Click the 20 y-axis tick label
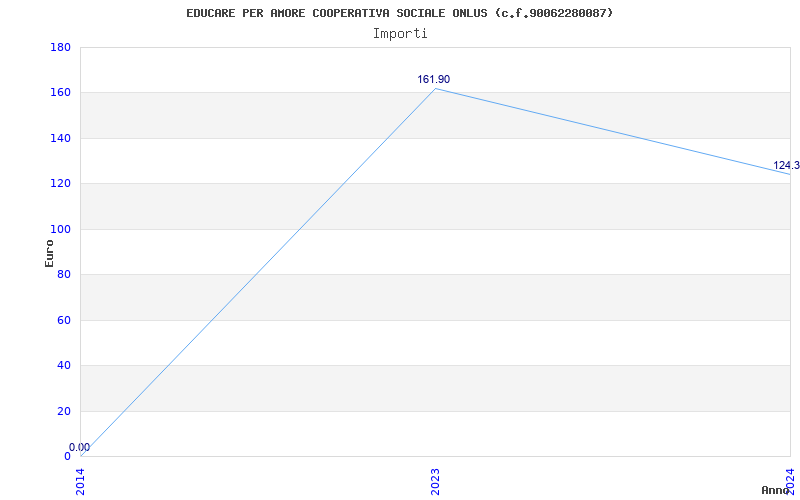Viewport: 800px width, 500px height. [x=64, y=411]
